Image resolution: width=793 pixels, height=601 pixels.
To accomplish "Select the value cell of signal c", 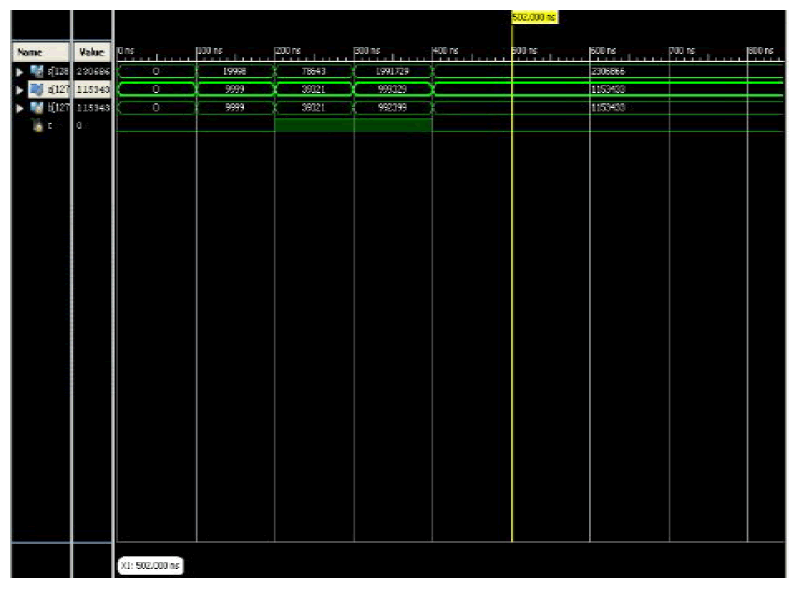I will (x=91, y=126).
